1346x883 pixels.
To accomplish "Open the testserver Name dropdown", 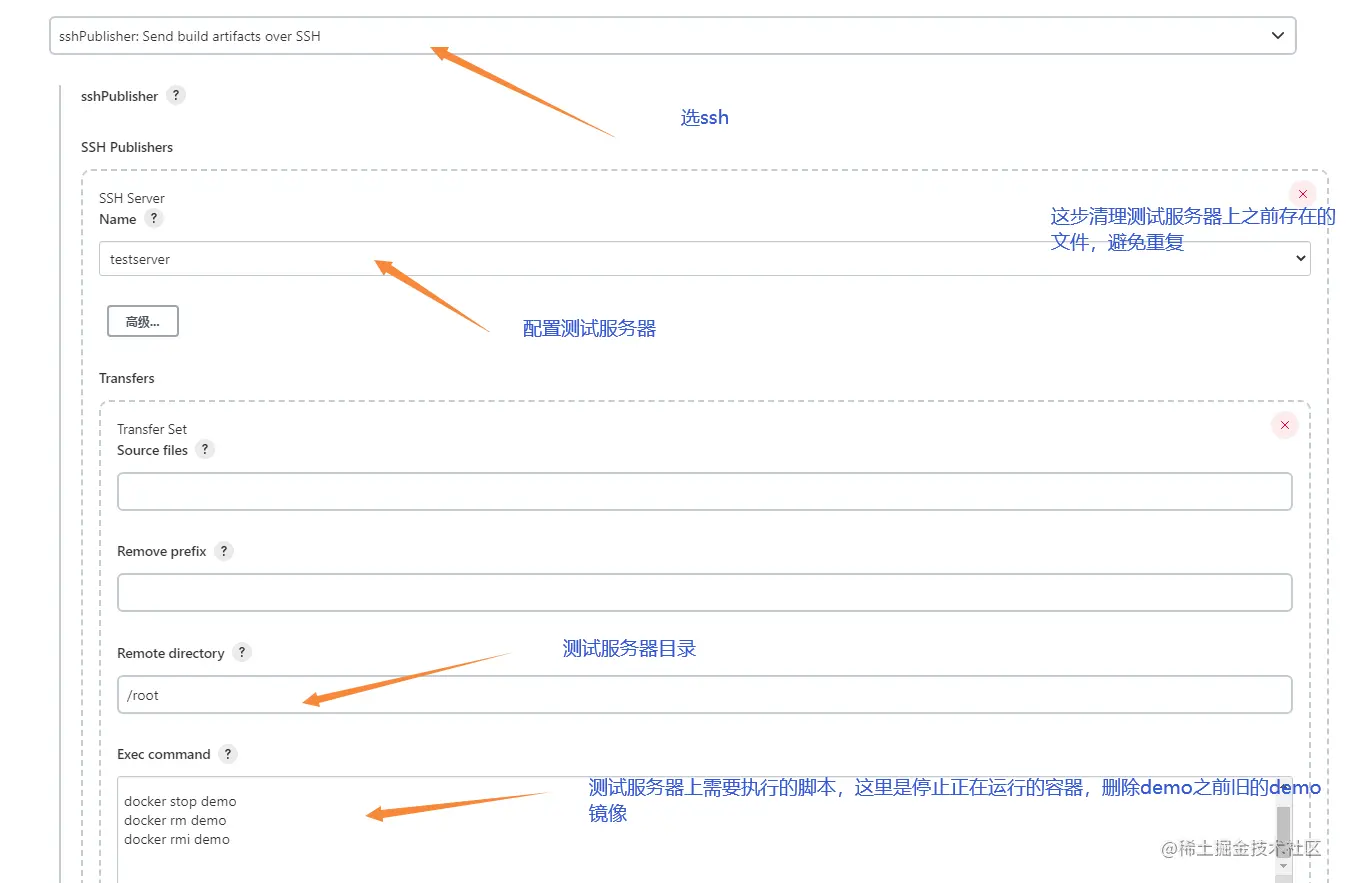I will point(704,258).
